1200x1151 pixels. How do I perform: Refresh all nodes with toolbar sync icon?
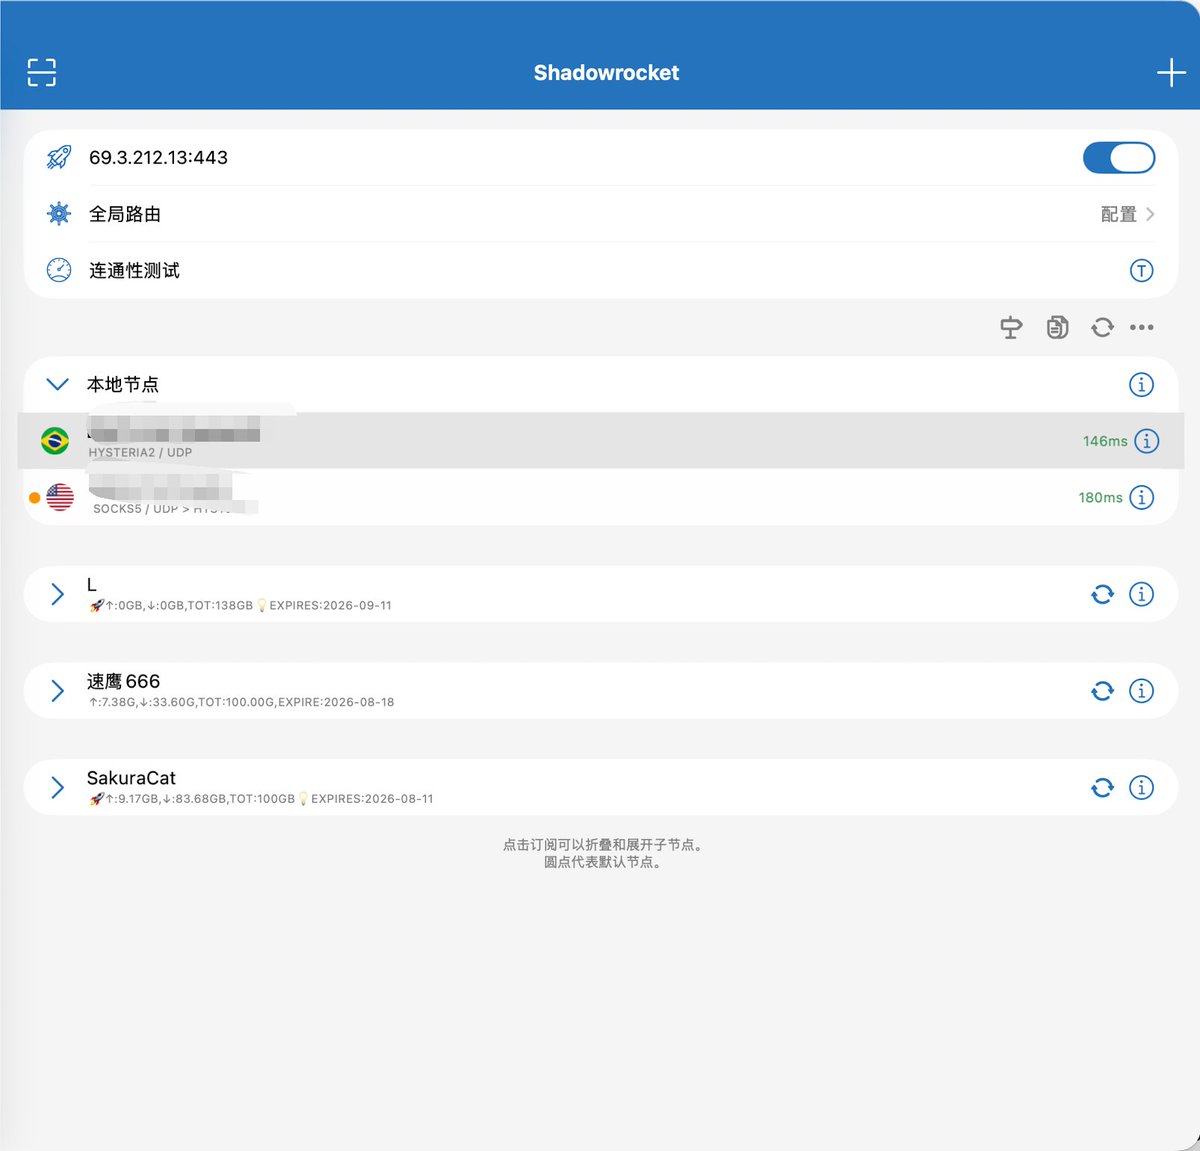click(1102, 327)
